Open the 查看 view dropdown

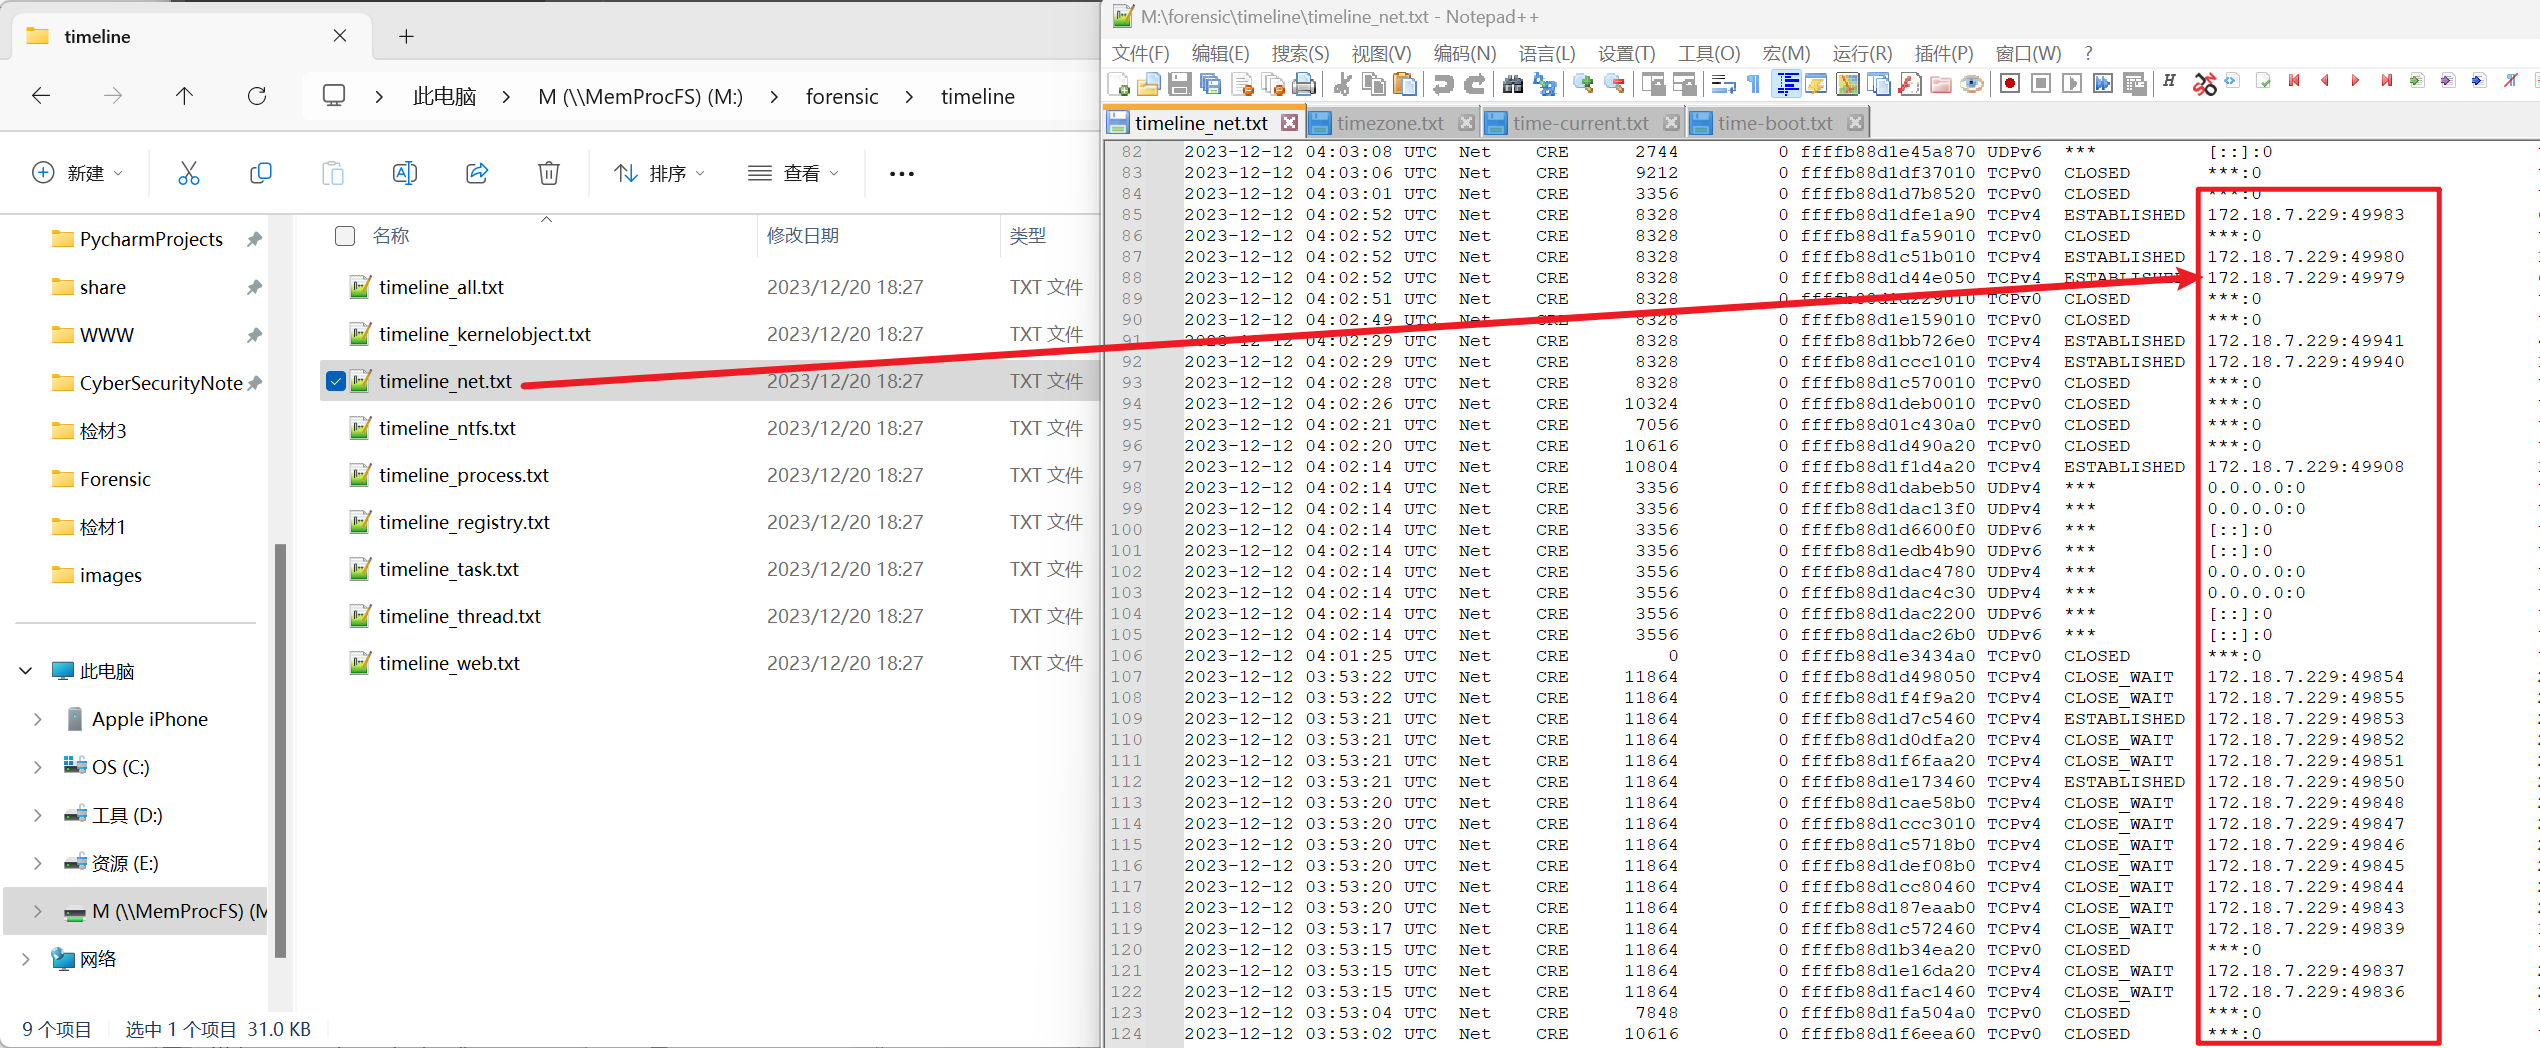click(794, 173)
